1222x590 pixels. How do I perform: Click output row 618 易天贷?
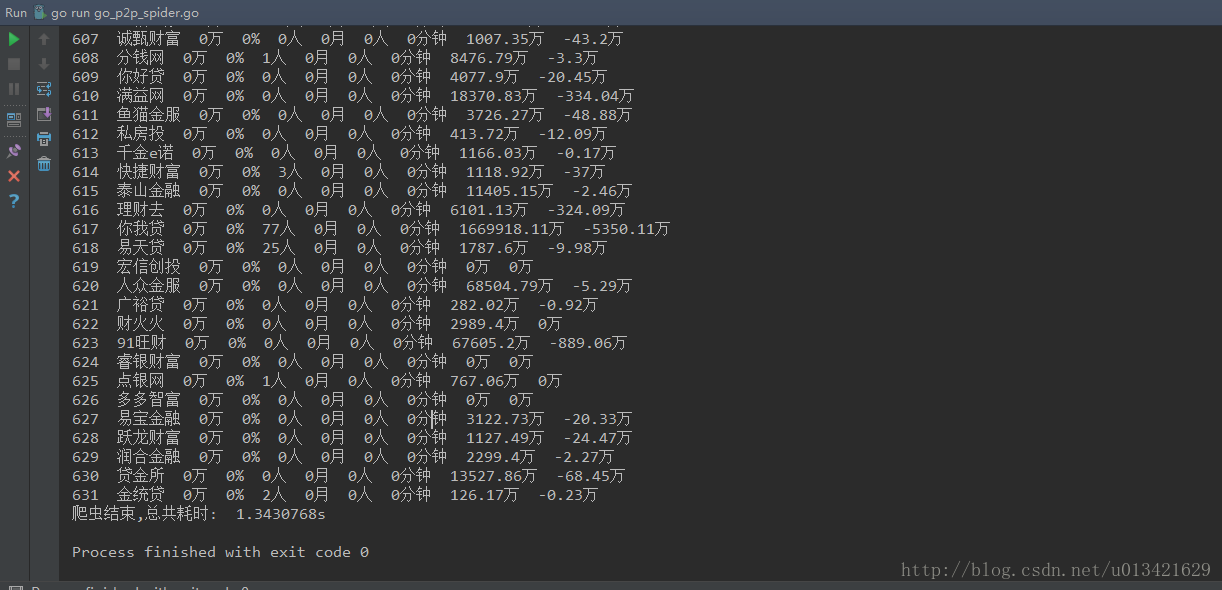coord(339,248)
